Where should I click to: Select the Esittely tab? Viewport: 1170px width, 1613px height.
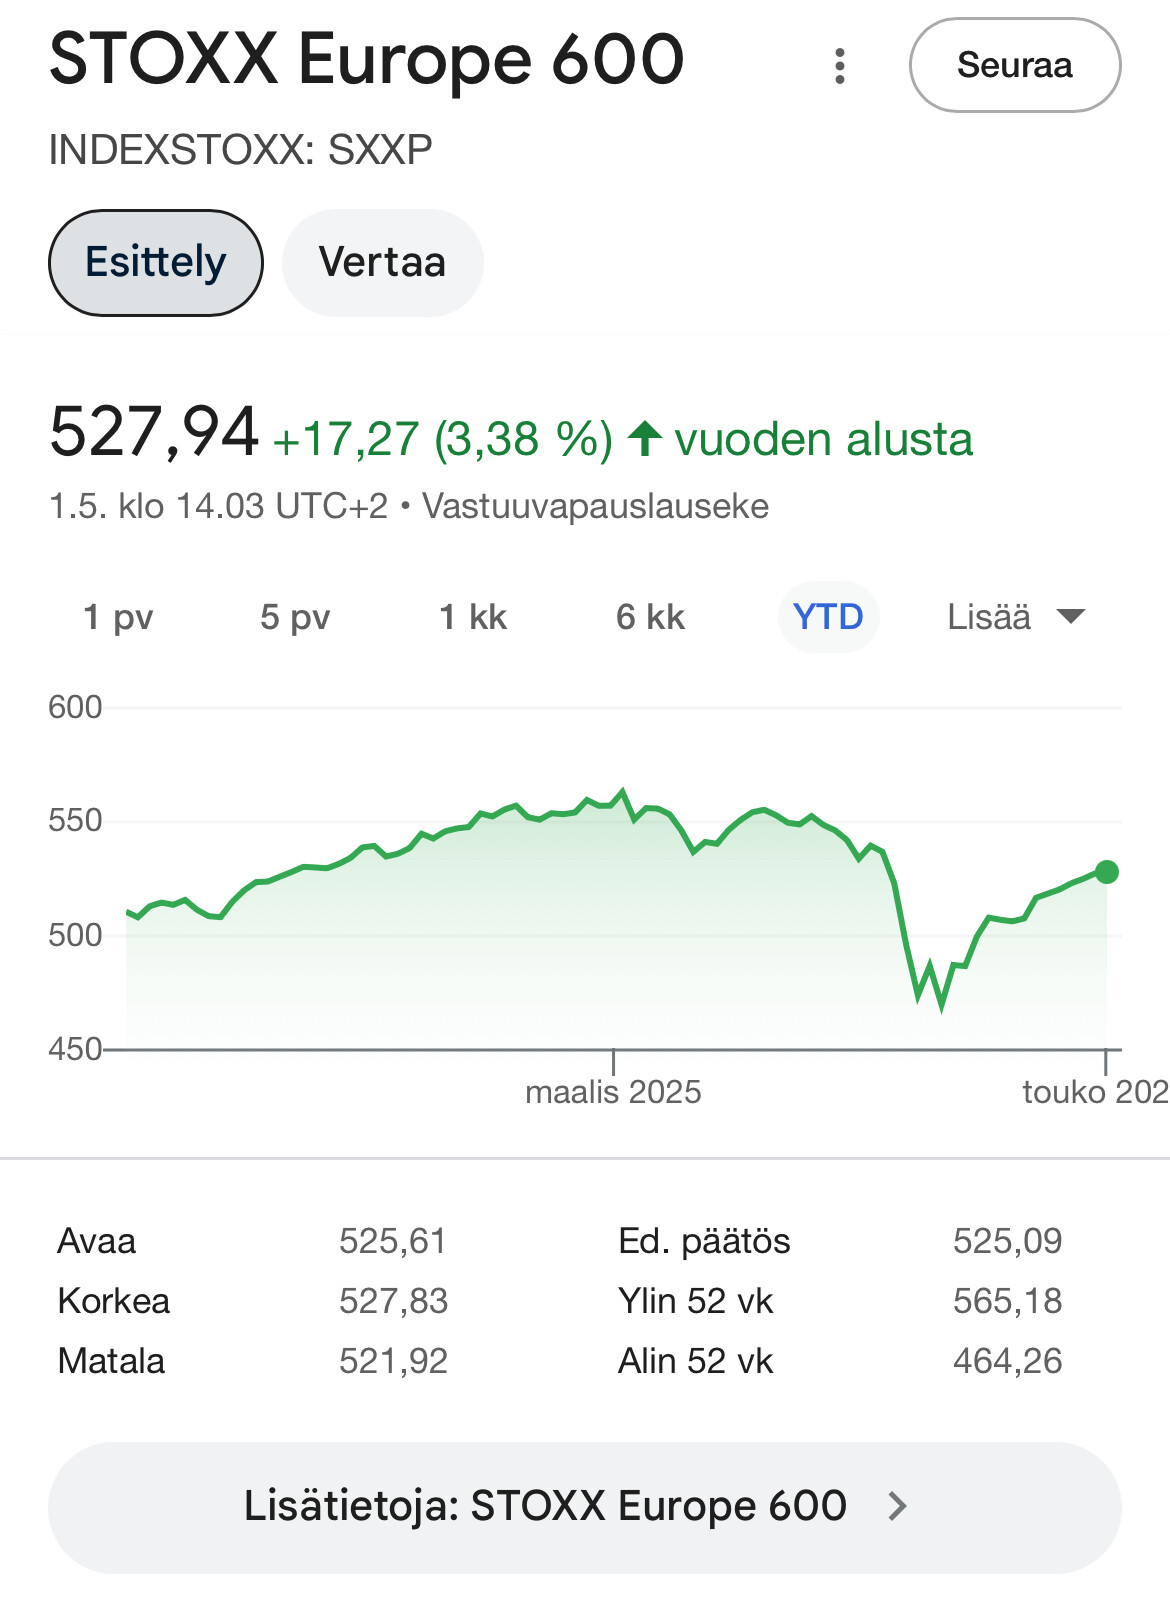(156, 263)
